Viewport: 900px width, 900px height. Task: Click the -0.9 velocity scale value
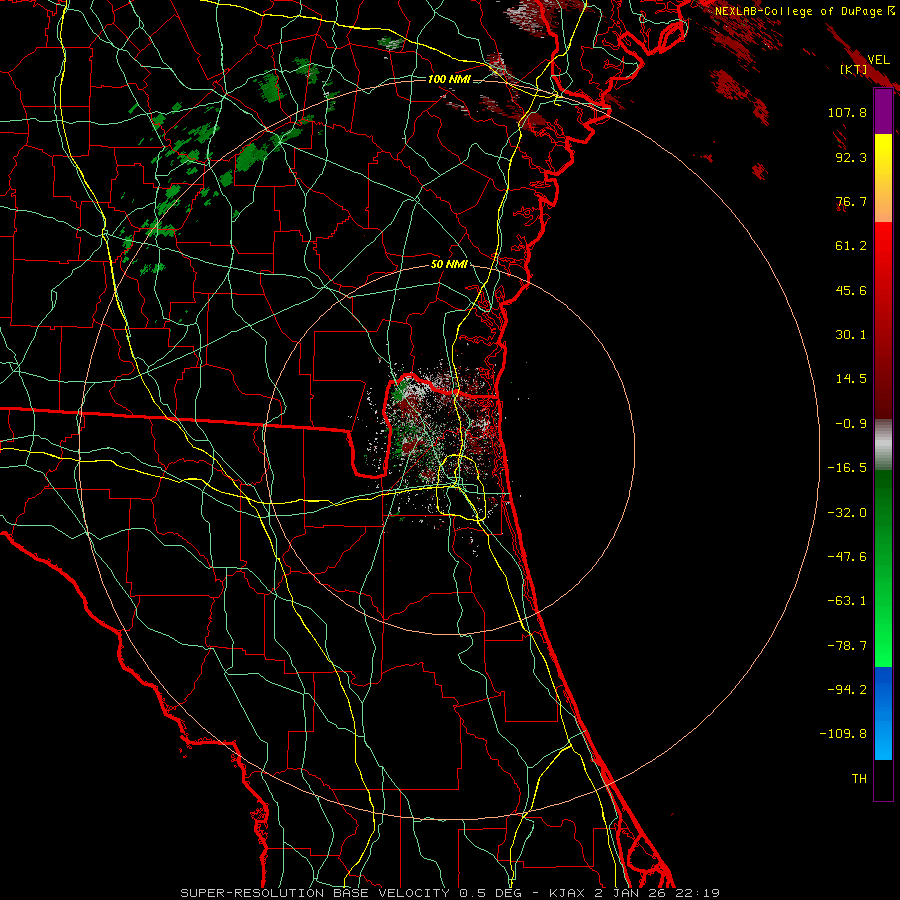click(x=851, y=424)
